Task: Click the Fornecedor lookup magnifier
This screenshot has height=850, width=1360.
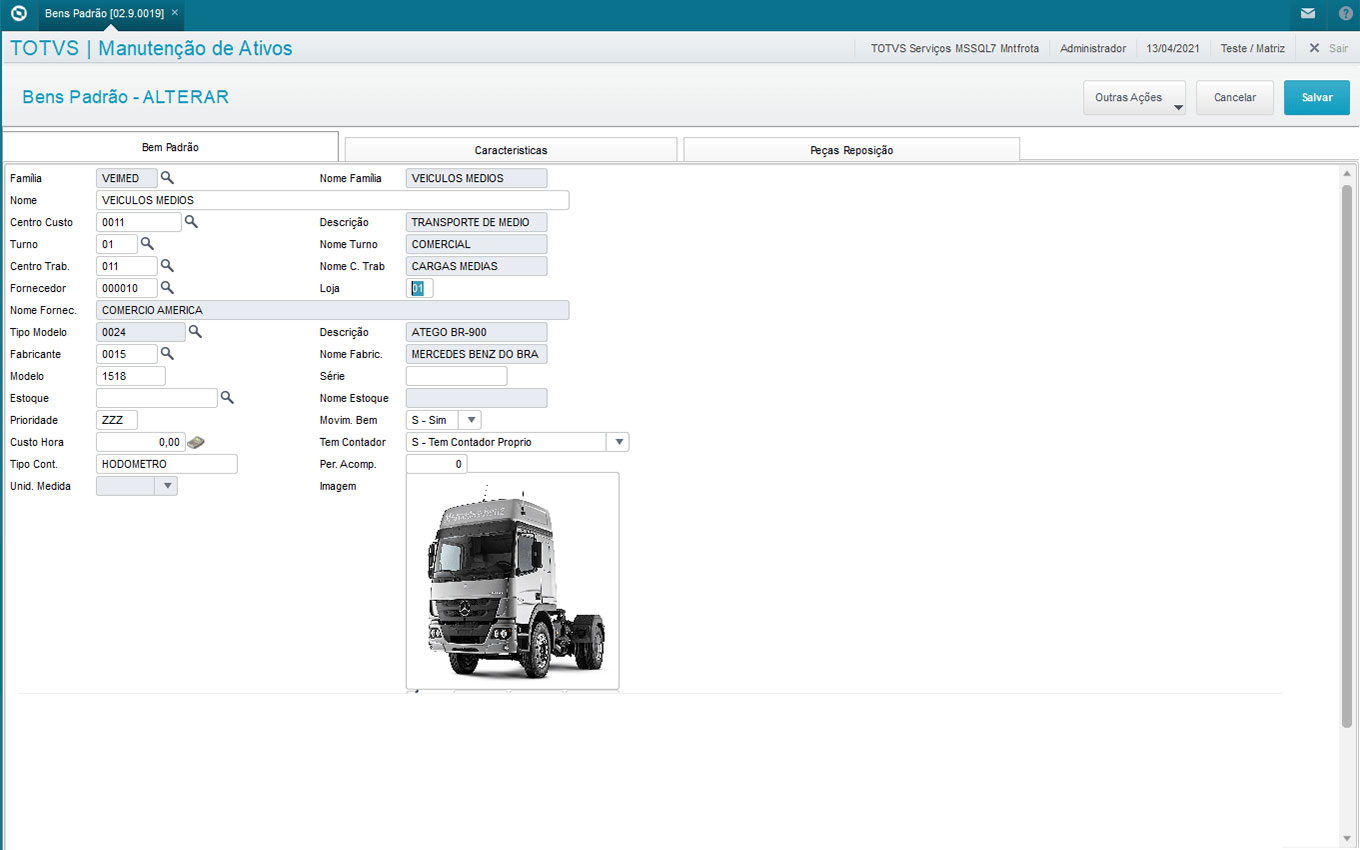Action: [x=167, y=288]
